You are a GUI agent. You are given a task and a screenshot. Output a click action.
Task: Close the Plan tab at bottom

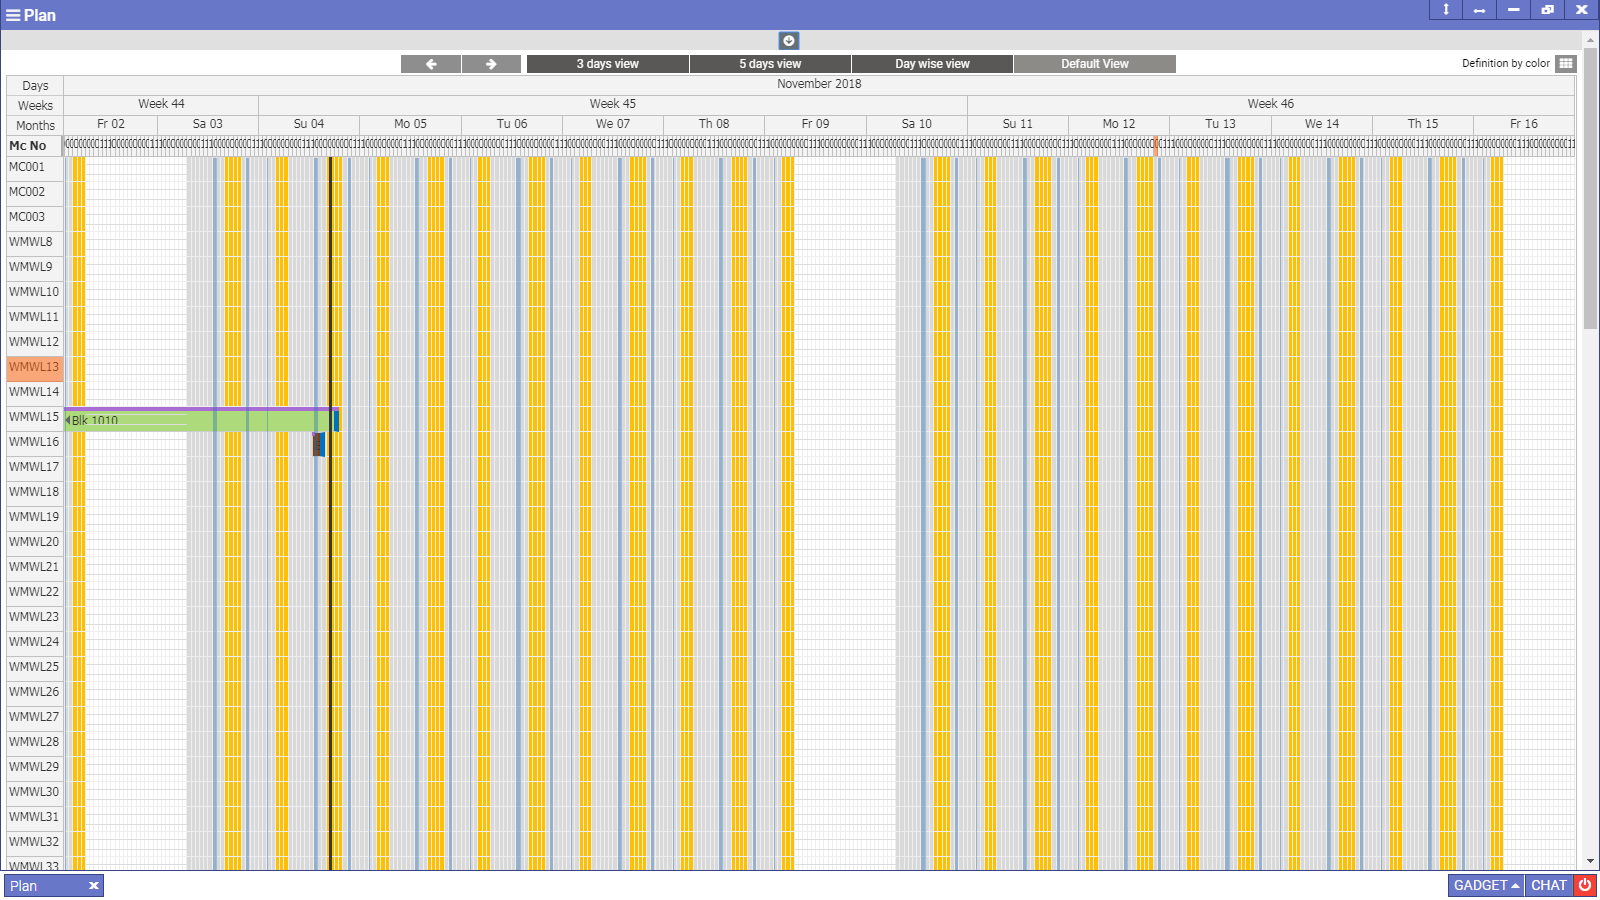pyautogui.click(x=93, y=886)
